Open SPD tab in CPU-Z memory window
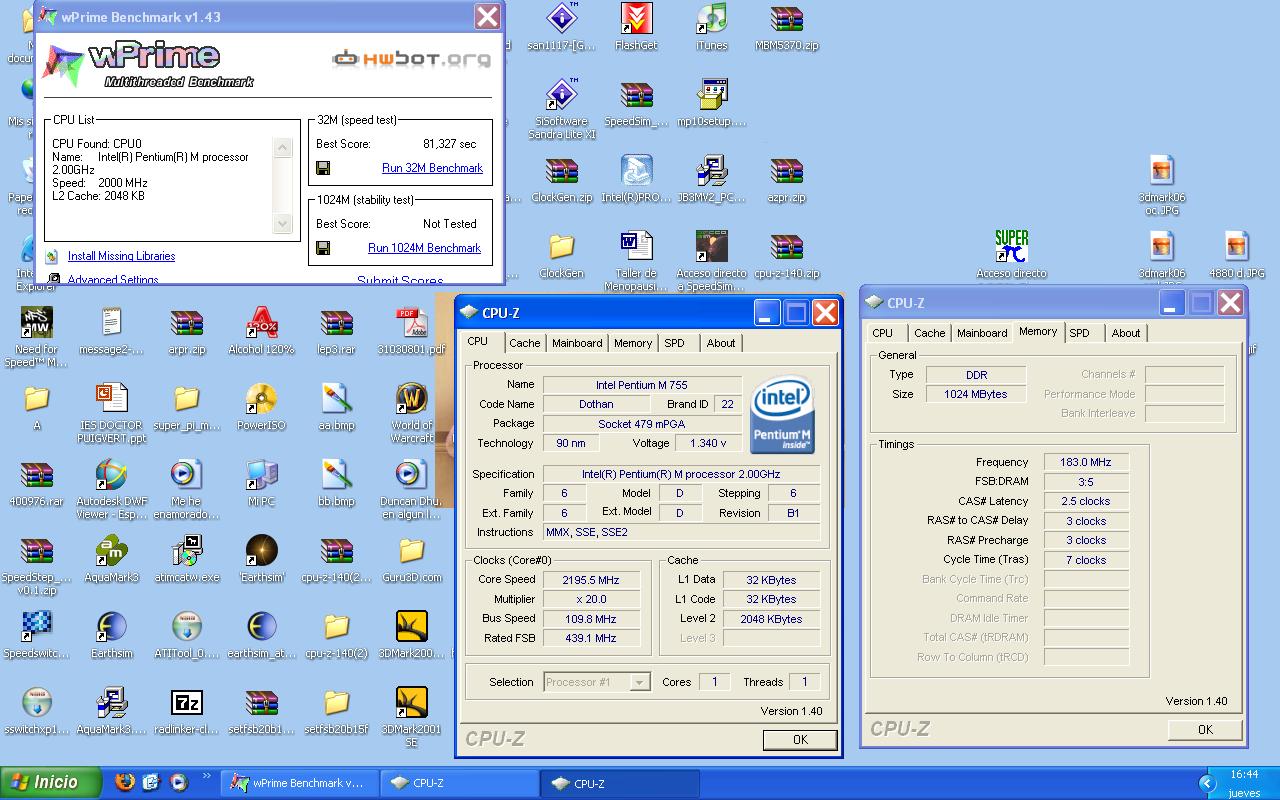 pos(1079,333)
